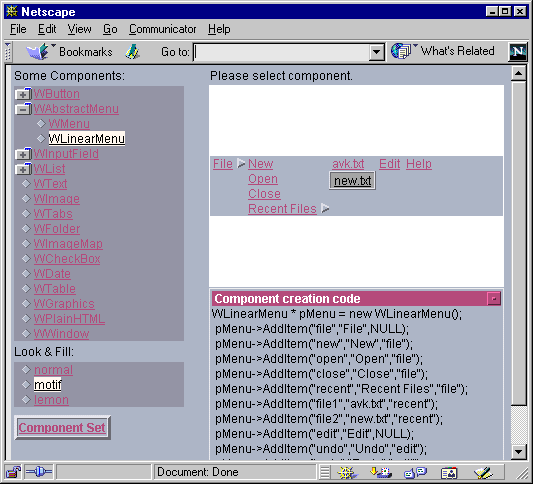The image size is (533, 484).
Task: Open the WFolder component link
Action: click(x=57, y=229)
